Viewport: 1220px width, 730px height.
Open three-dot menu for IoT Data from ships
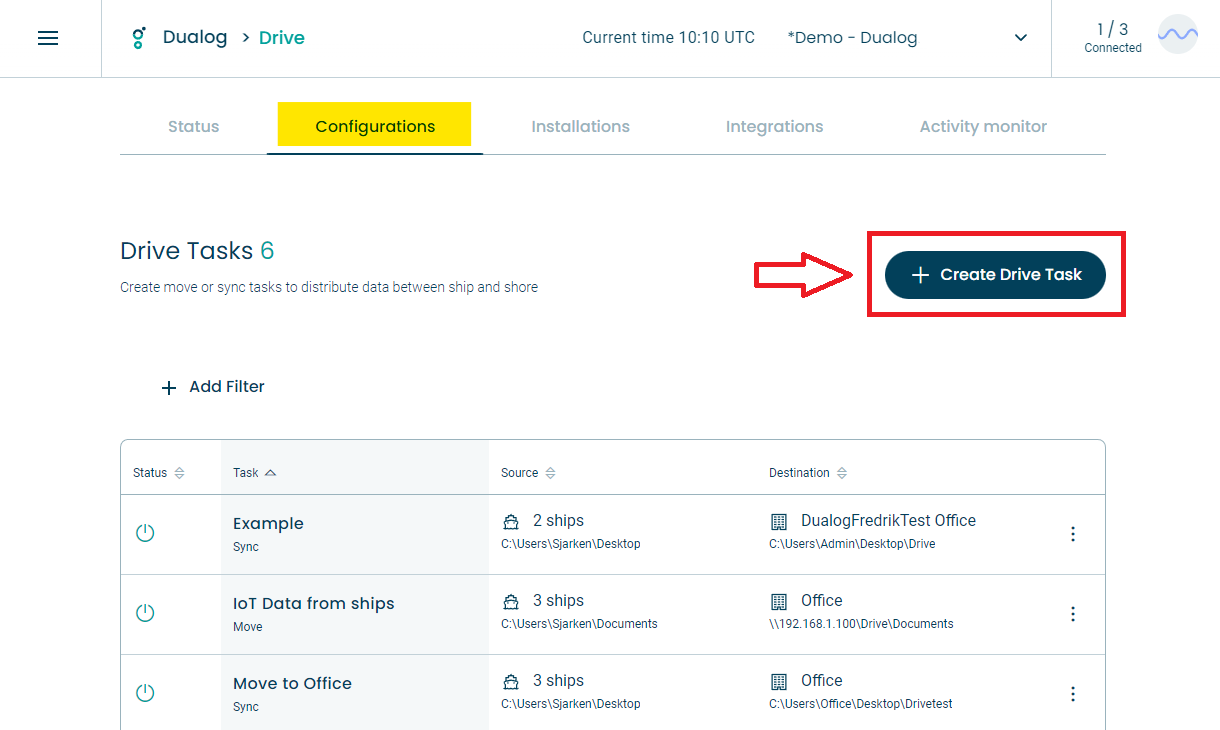1073,614
